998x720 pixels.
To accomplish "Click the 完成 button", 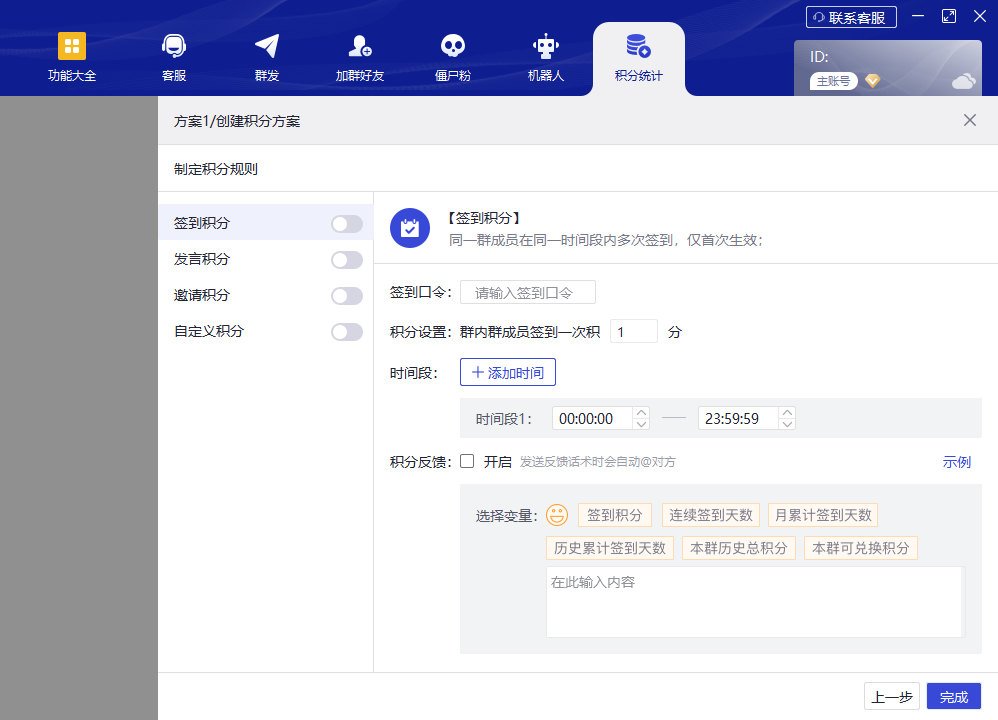I will [x=953, y=696].
